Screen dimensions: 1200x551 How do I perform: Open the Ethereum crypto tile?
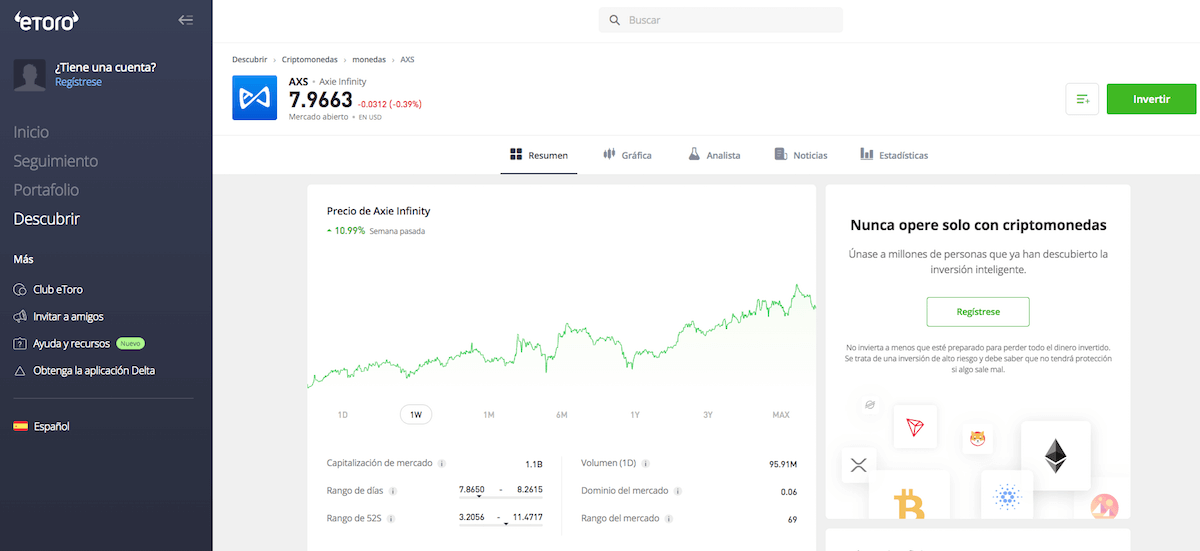tap(1055, 455)
